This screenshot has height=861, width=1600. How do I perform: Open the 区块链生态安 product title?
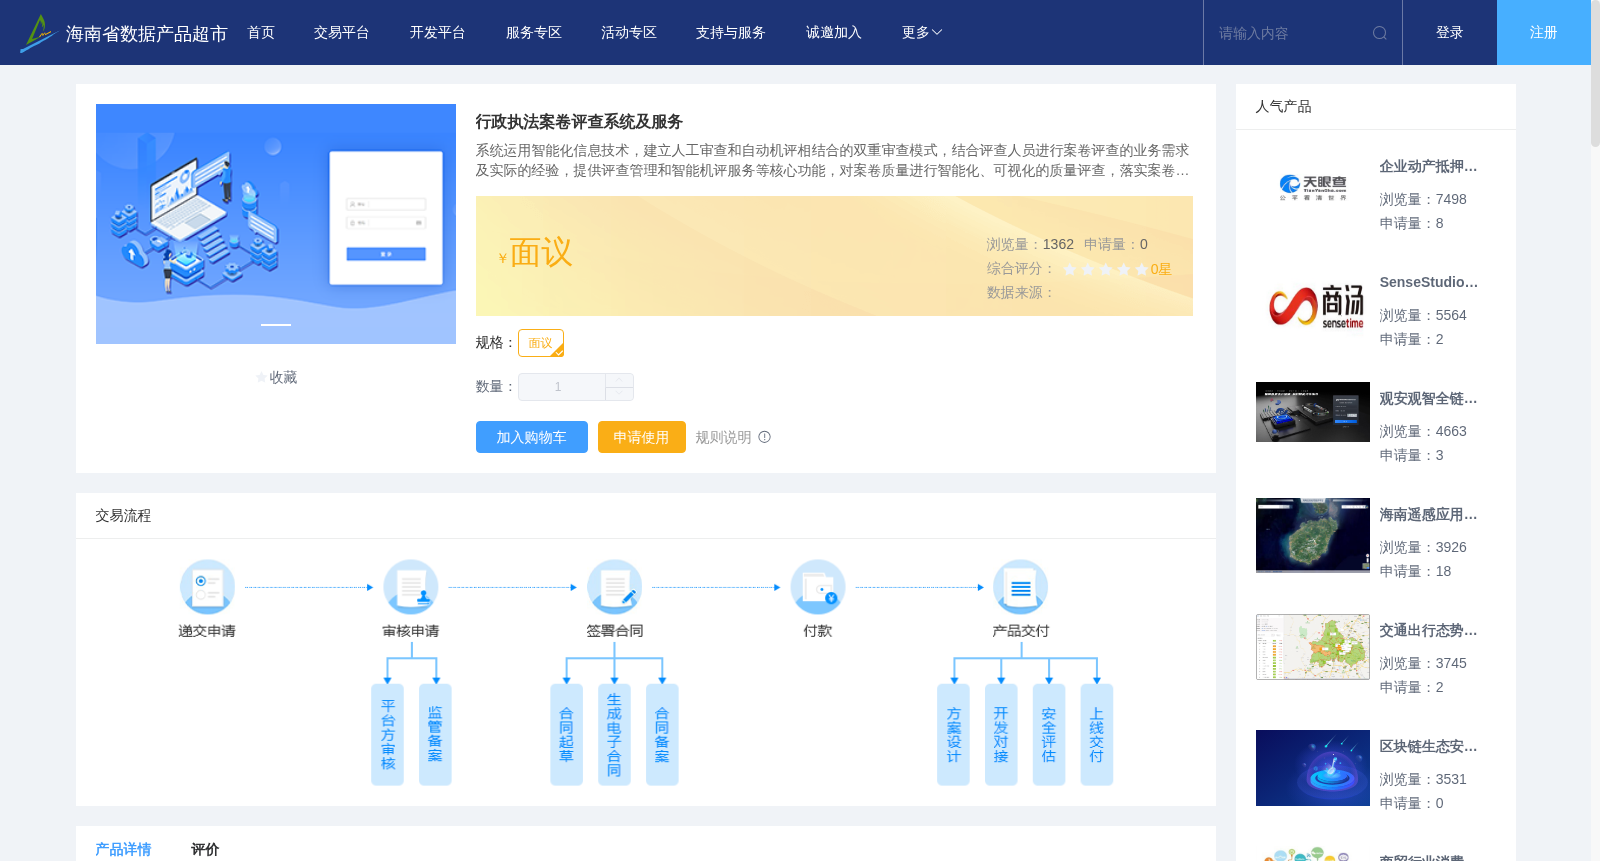pos(1428,746)
